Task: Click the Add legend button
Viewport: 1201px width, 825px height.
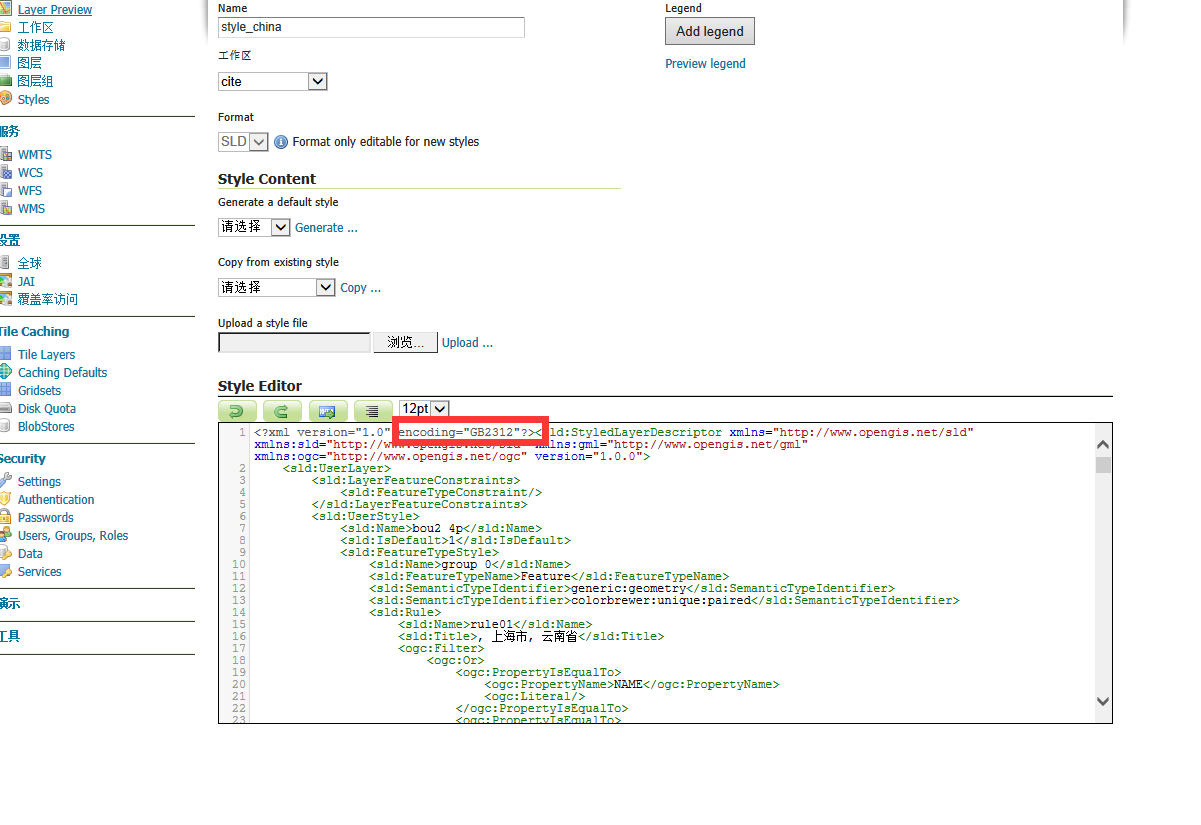Action: tap(710, 31)
